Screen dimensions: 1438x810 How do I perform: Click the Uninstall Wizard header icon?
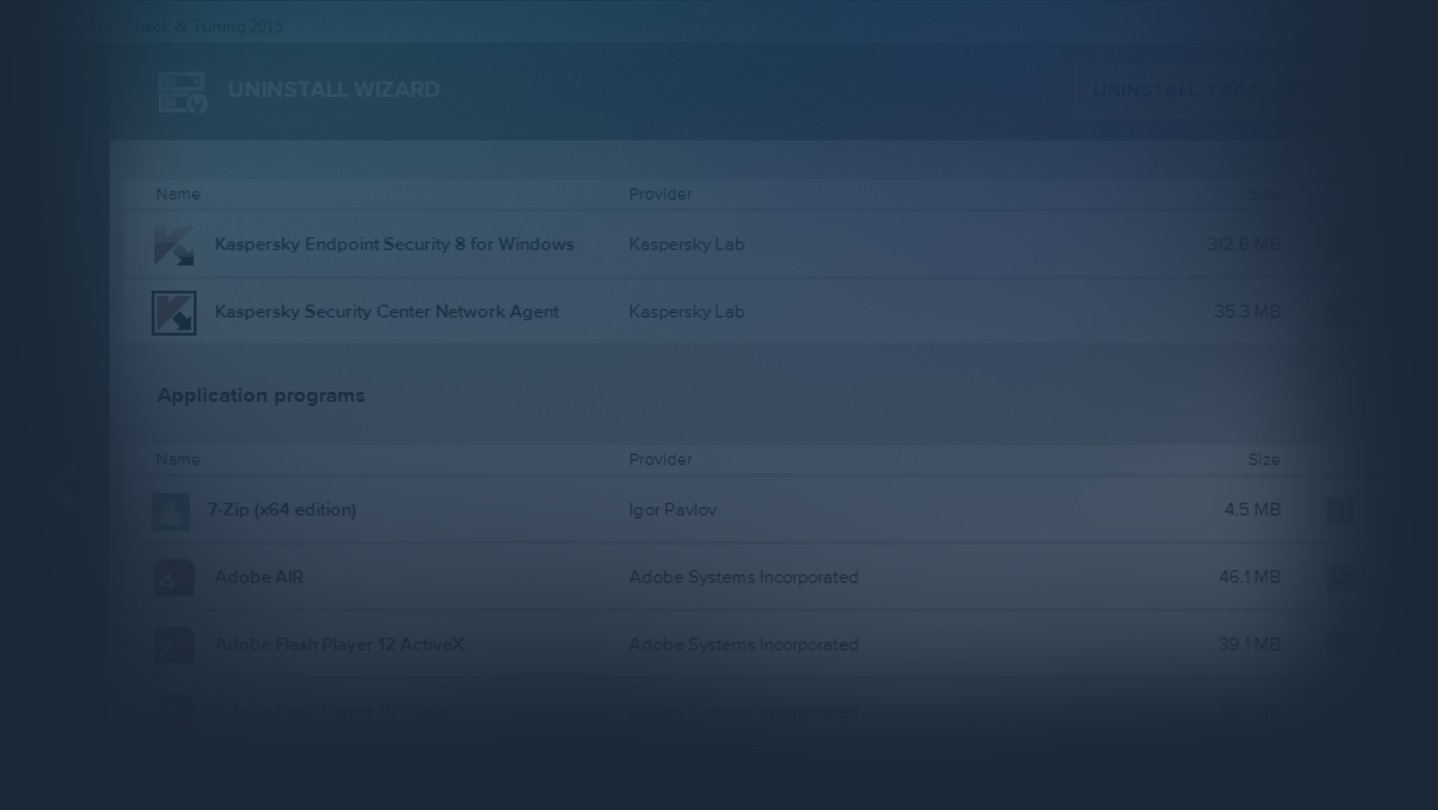(x=182, y=91)
